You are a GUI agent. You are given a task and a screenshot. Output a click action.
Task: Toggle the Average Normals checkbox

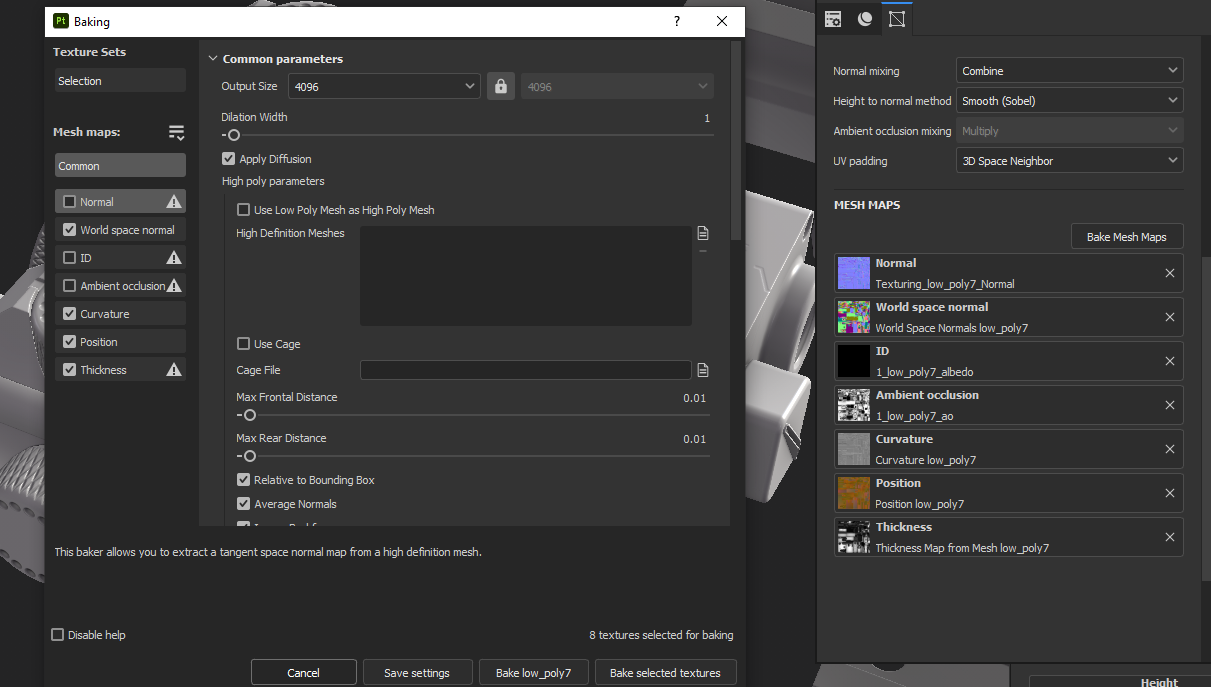coord(243,504)
